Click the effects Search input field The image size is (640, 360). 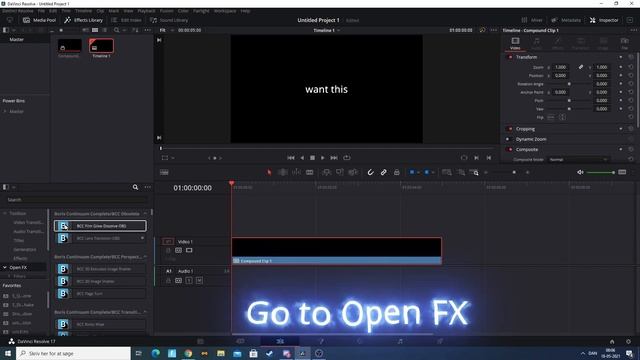[77, 200]
